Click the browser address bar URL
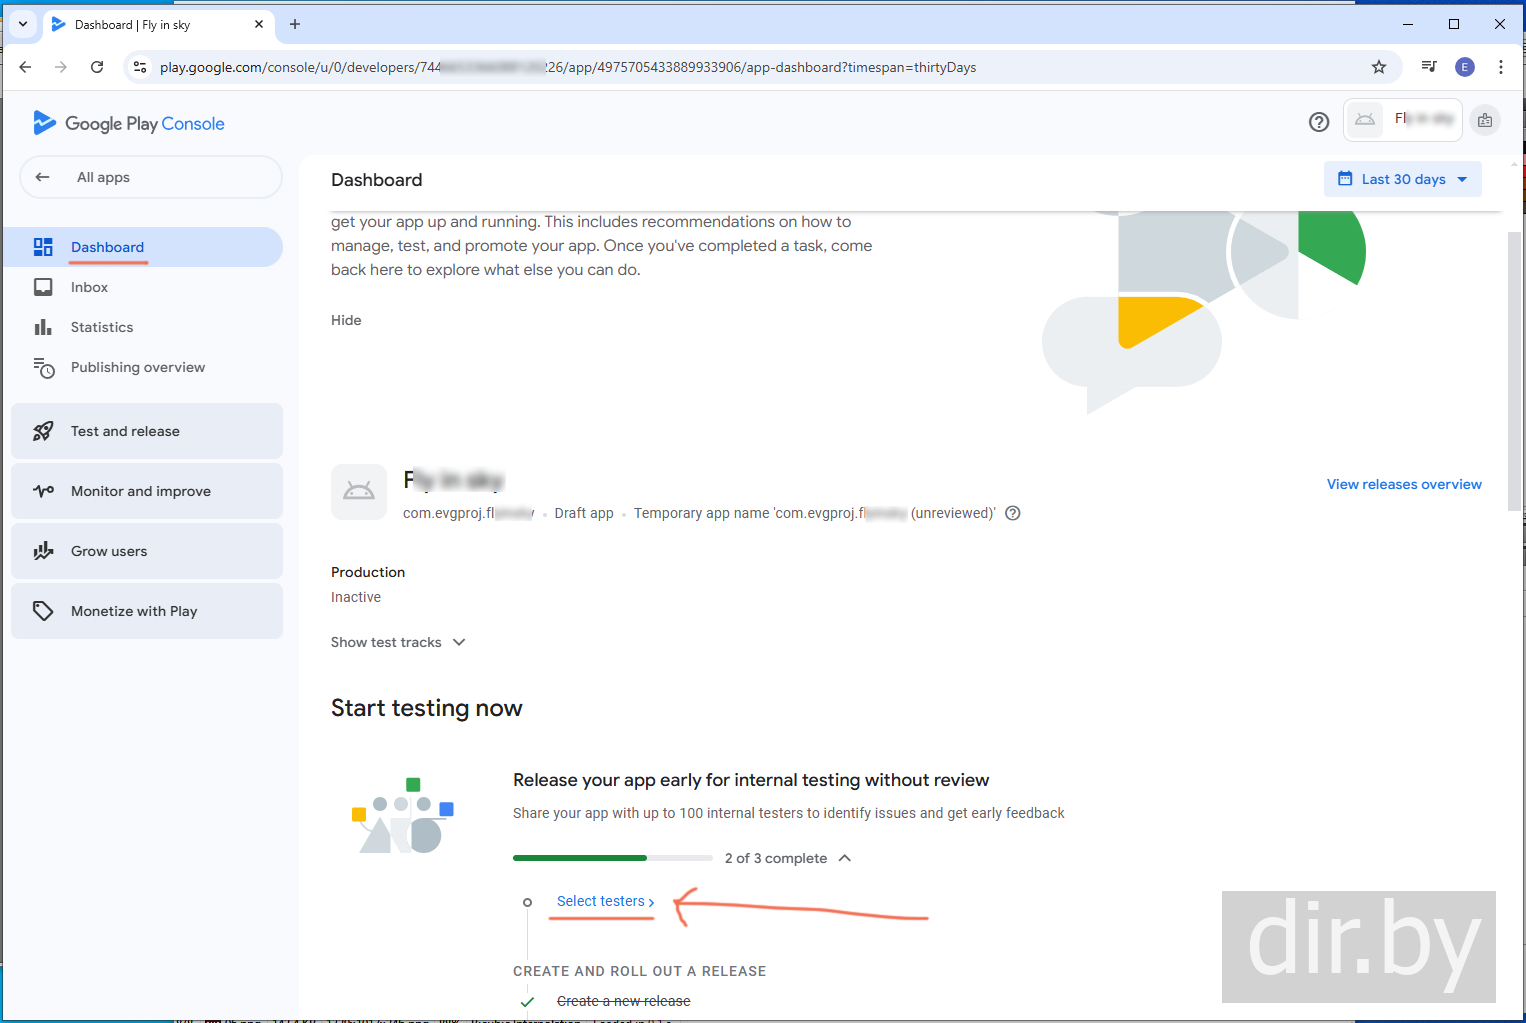The height and width of the screenshot is (1023, 1526). click(568, 67)
